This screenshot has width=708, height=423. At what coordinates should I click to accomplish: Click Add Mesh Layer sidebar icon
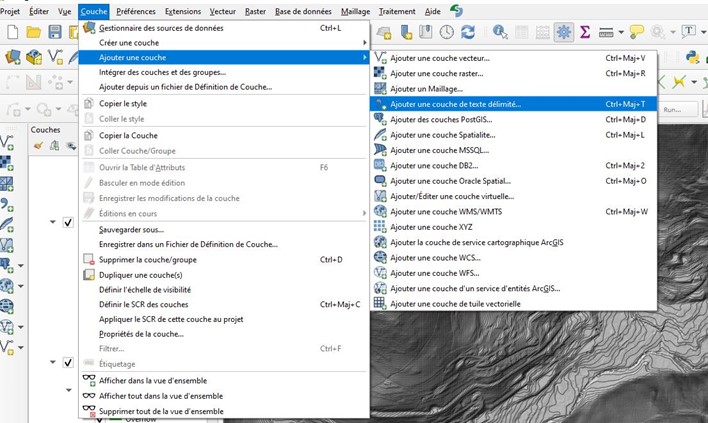tap(7, 184)
